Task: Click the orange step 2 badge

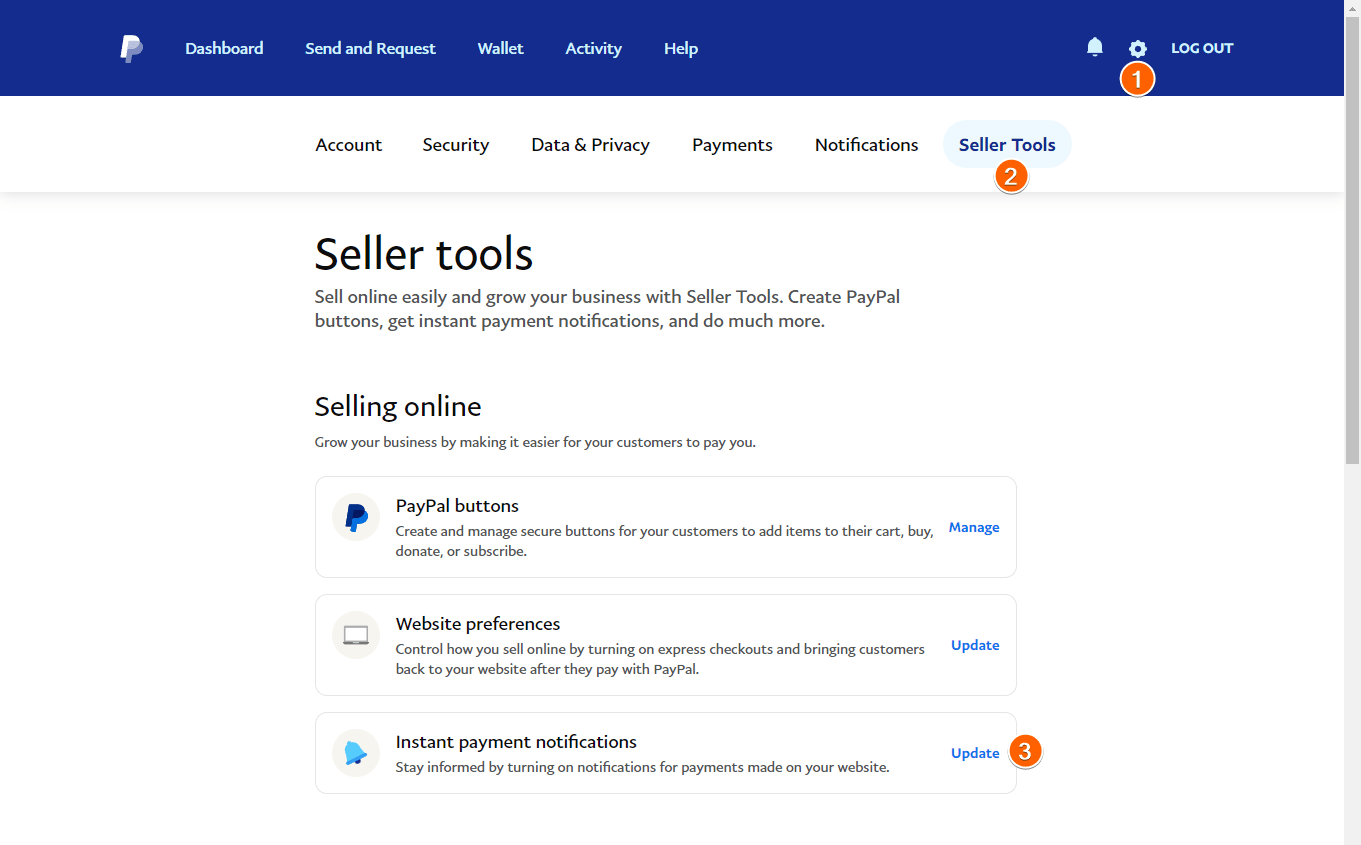Action: 1011,177
